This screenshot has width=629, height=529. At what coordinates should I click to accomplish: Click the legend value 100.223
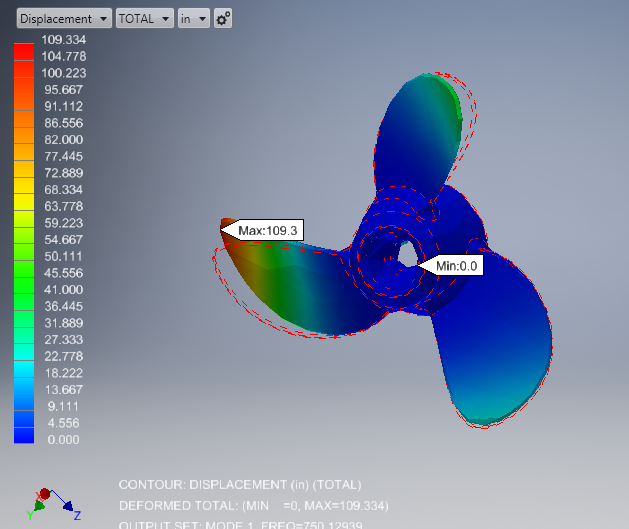pyautogui.click(x=64, y=73)
